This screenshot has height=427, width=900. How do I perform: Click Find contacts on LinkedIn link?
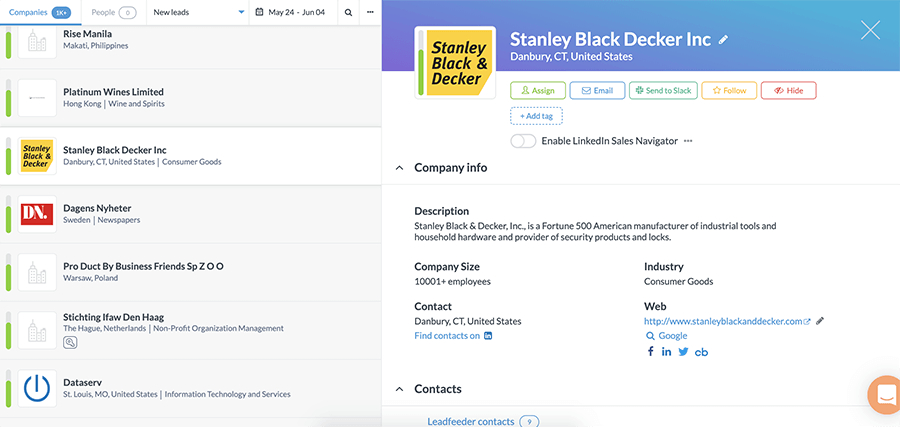click(453, 336)
